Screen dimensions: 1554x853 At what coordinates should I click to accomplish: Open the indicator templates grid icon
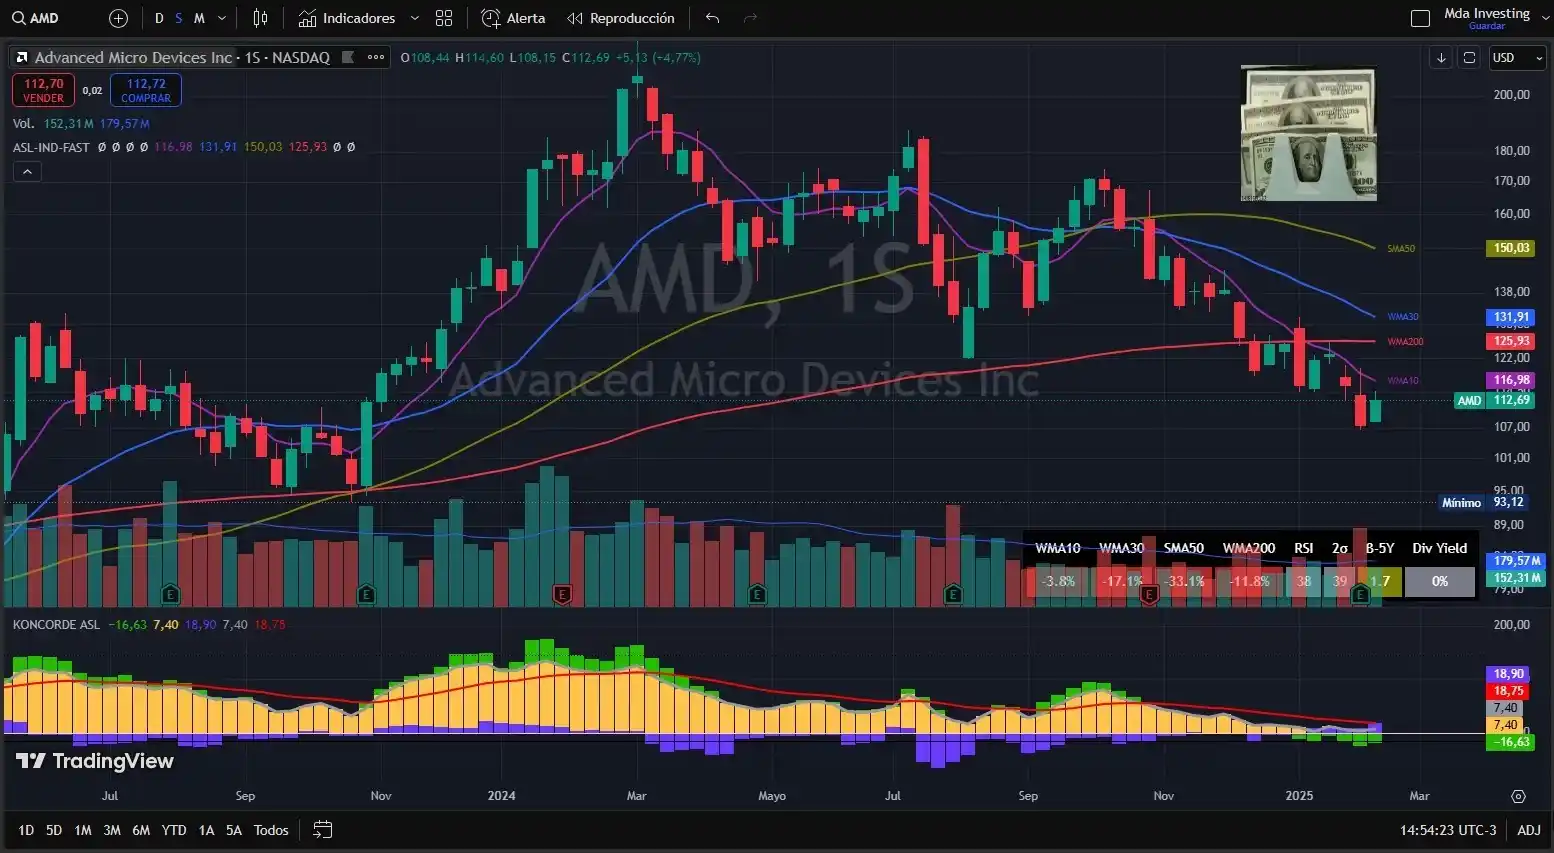pyautogui.click(x=445, y=18)
